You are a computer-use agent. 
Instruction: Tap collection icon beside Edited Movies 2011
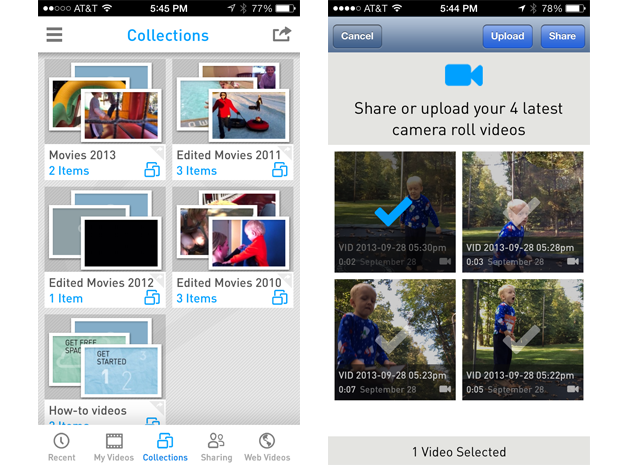(280, 170)
